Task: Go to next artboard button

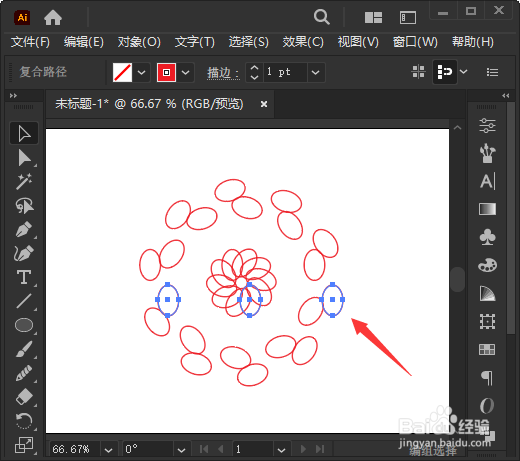Action: click(303, 449)
